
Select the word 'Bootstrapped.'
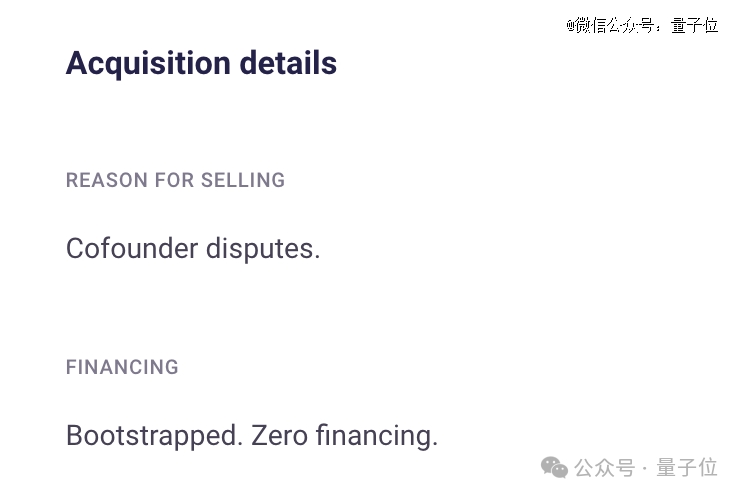coord(154,436)
